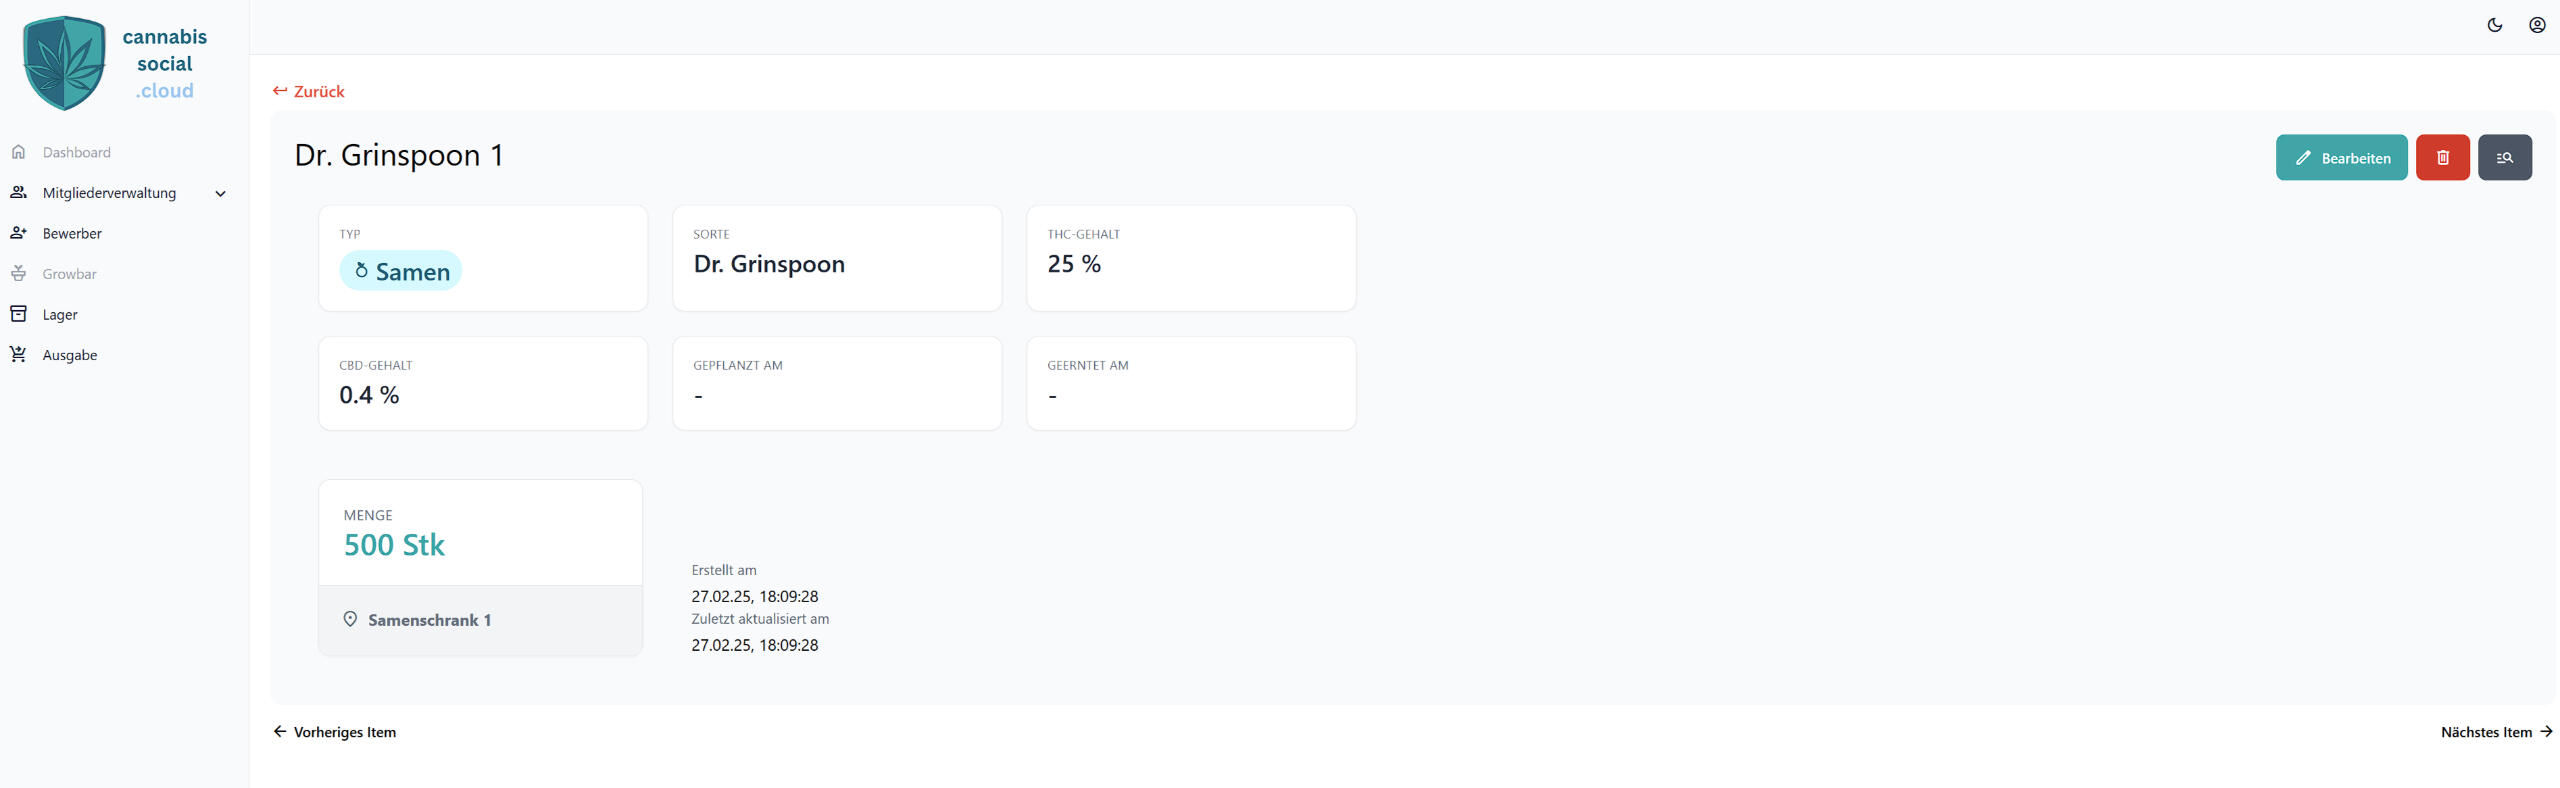Go back via Zurück link
2560x788 pixels.
[x=309, y=91]
